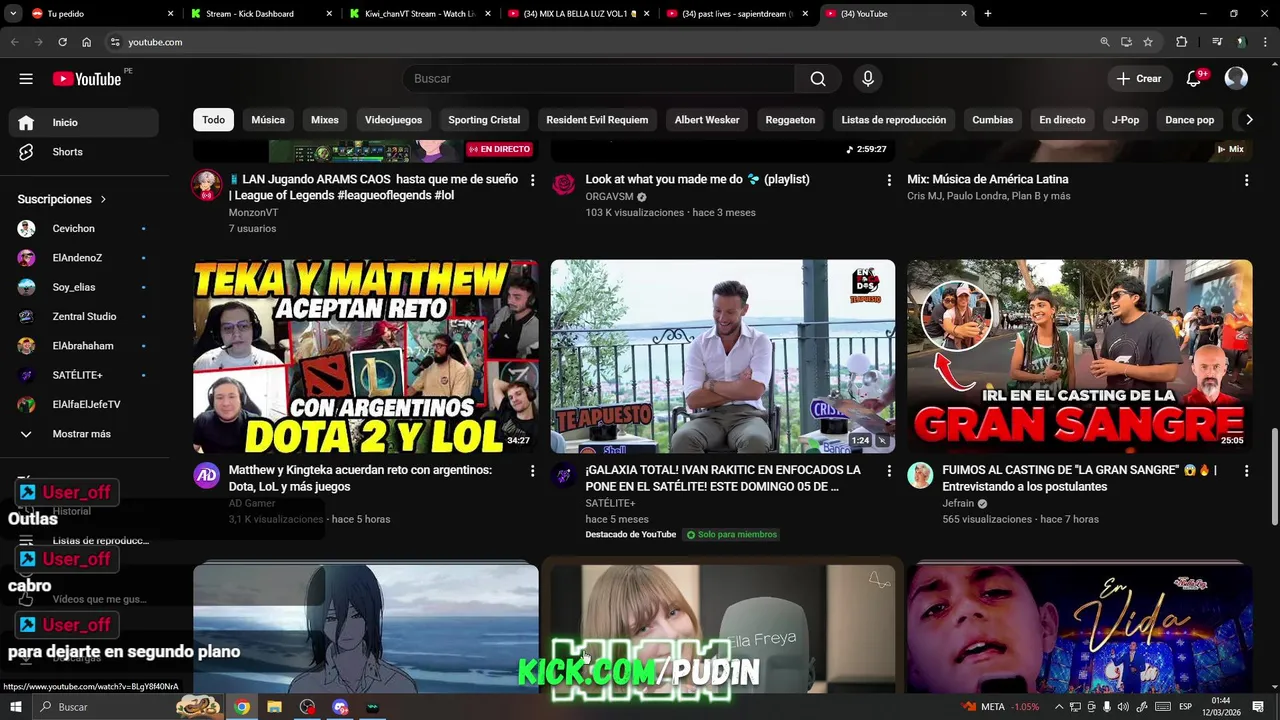Open options for LA GRAN SANGRE casting video

(x=1246, y=471)
